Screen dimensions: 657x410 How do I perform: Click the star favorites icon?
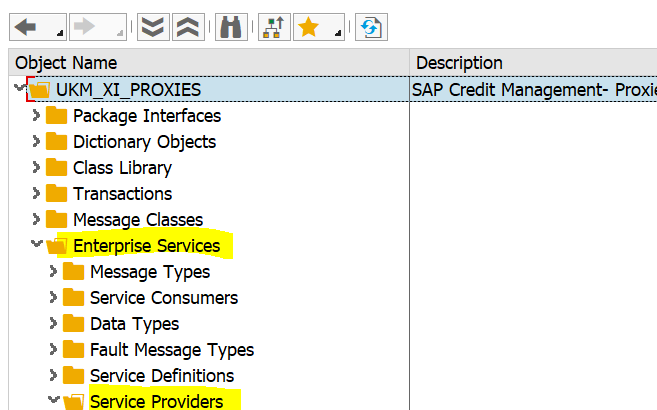tap(309, 28)
